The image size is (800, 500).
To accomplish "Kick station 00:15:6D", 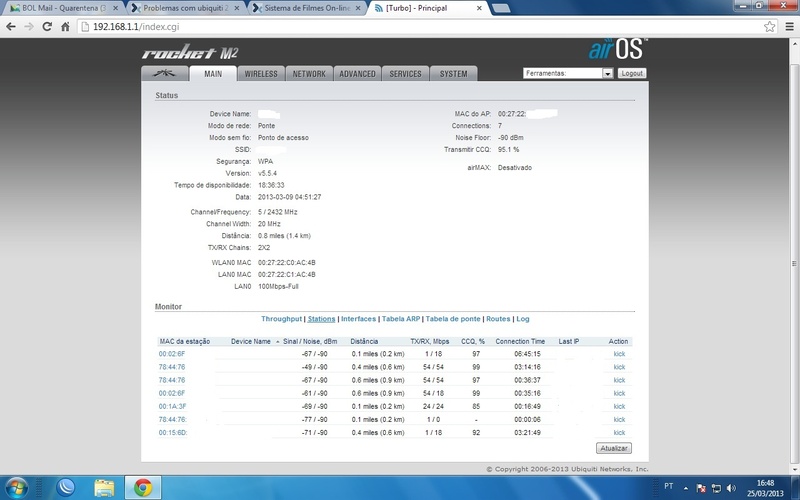I will click(x=619, y=433).
